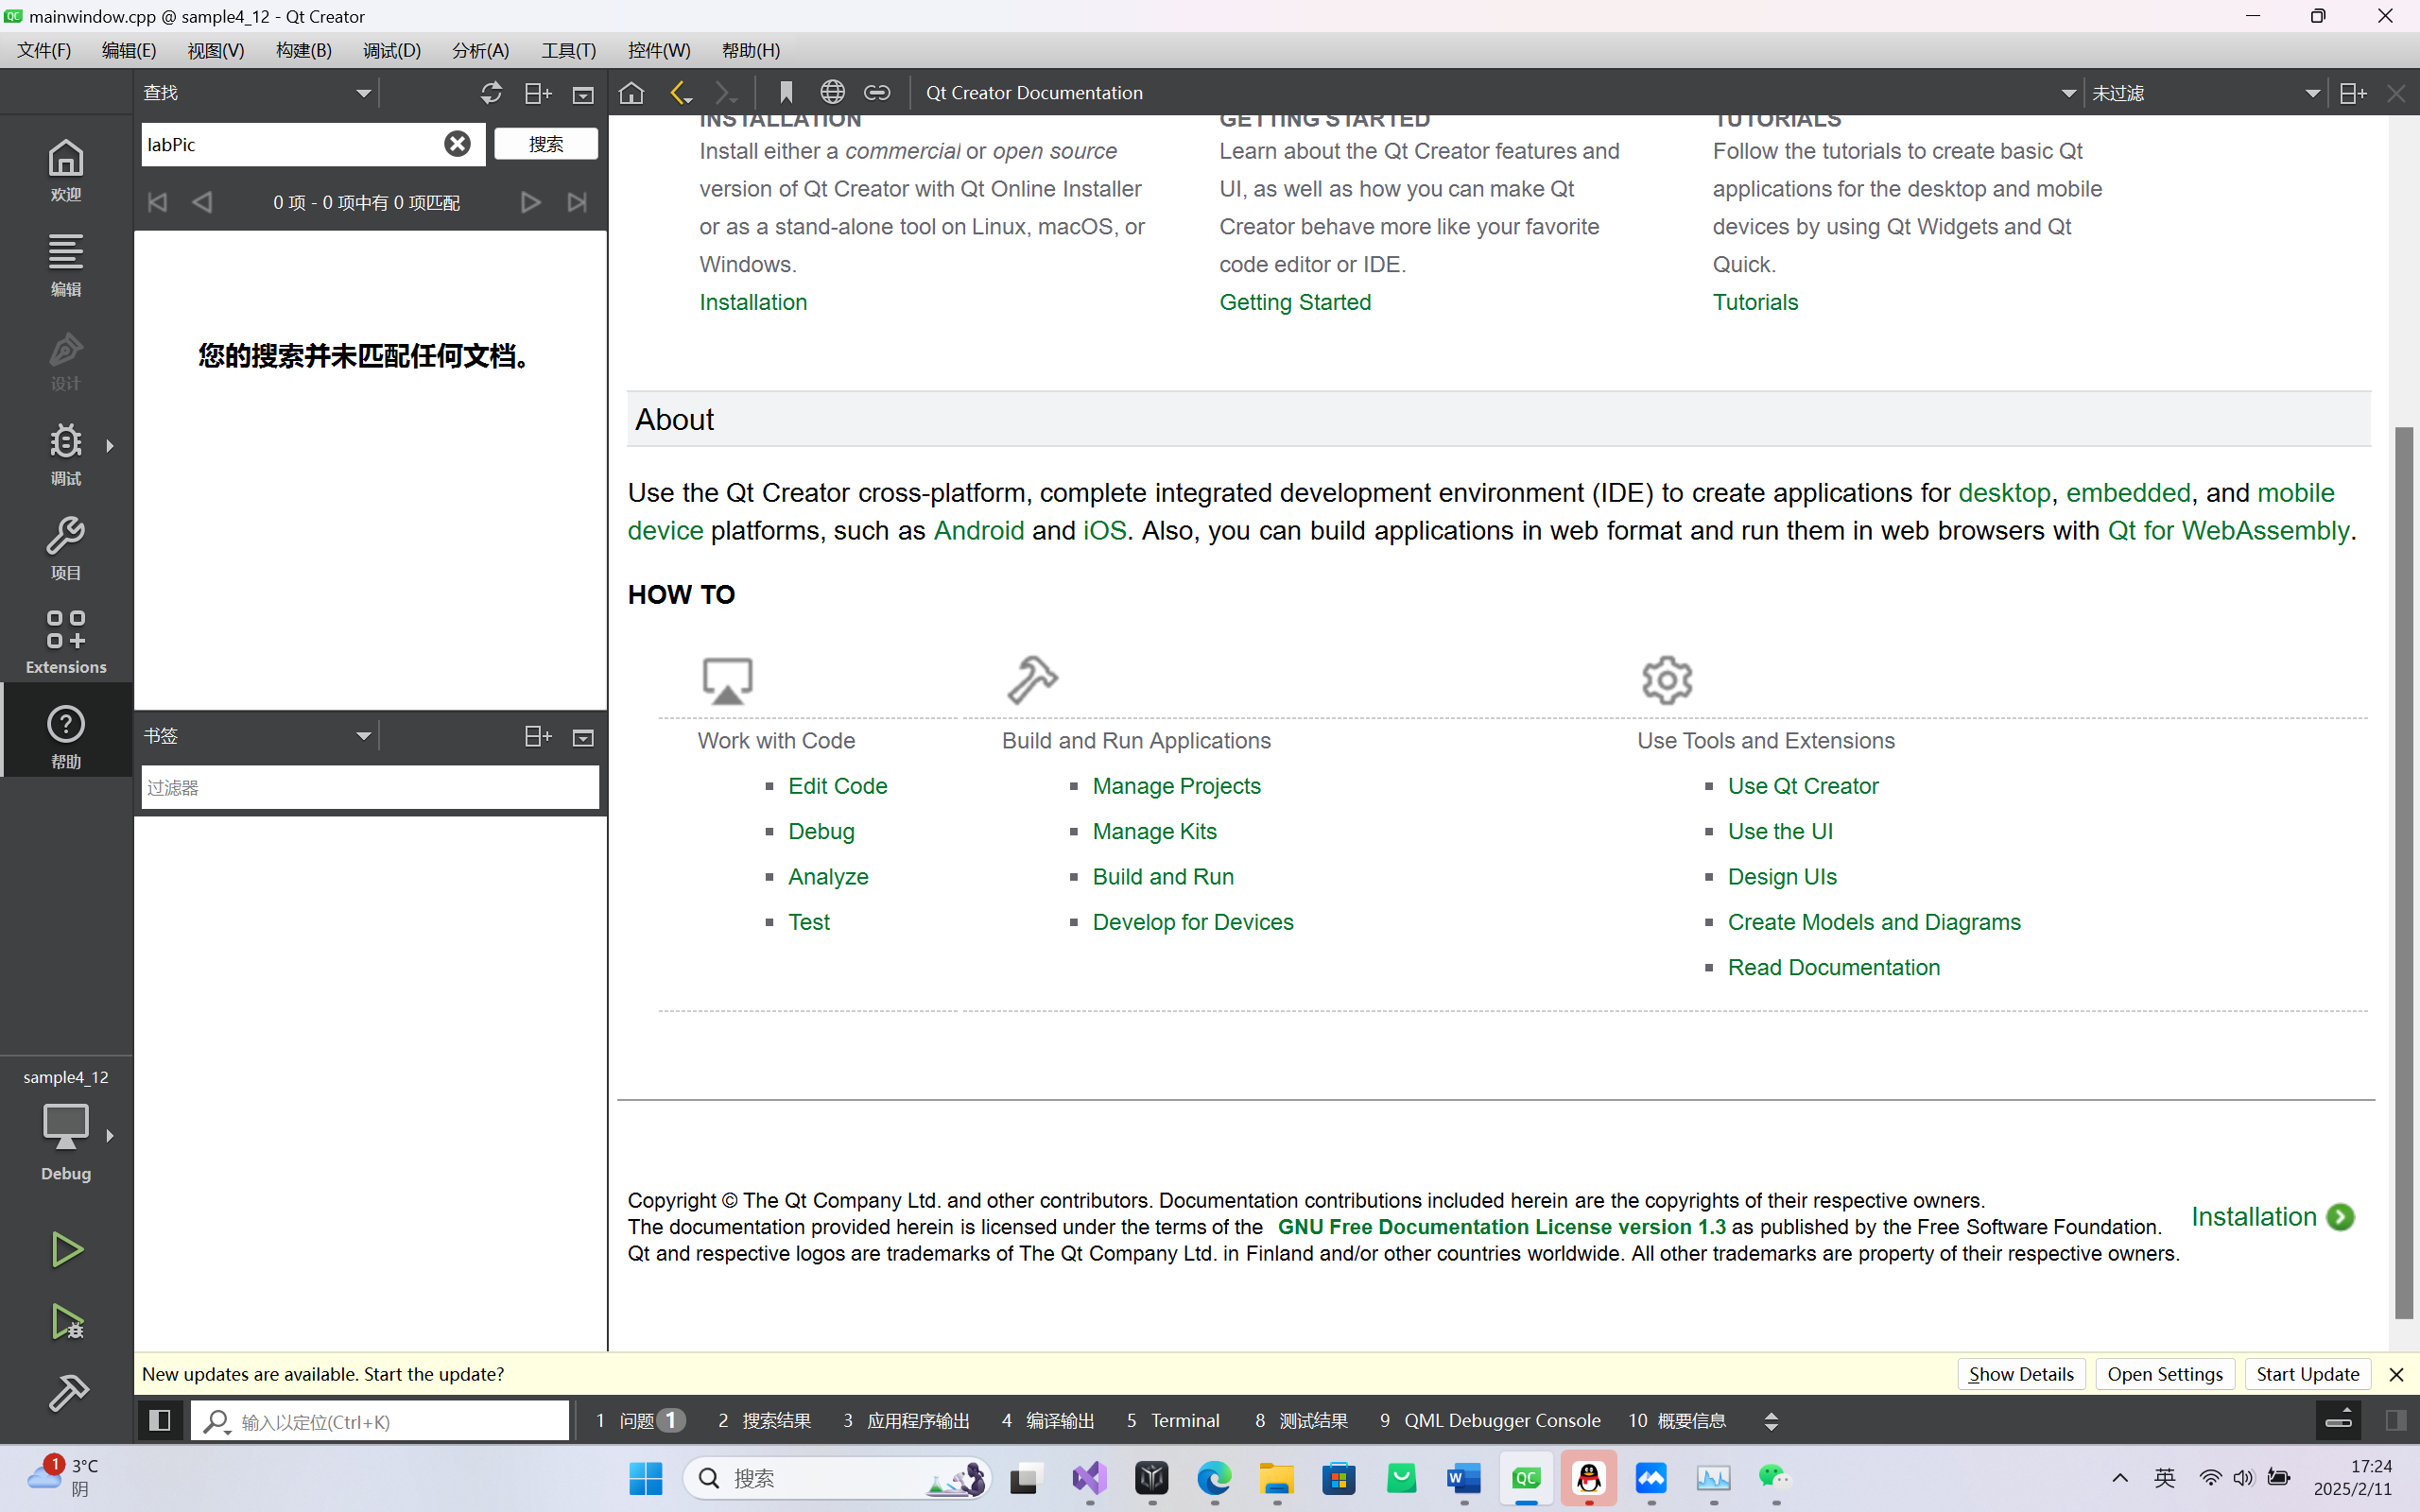Open the Welcome (欢迎) mode

(x=66, y=170)
